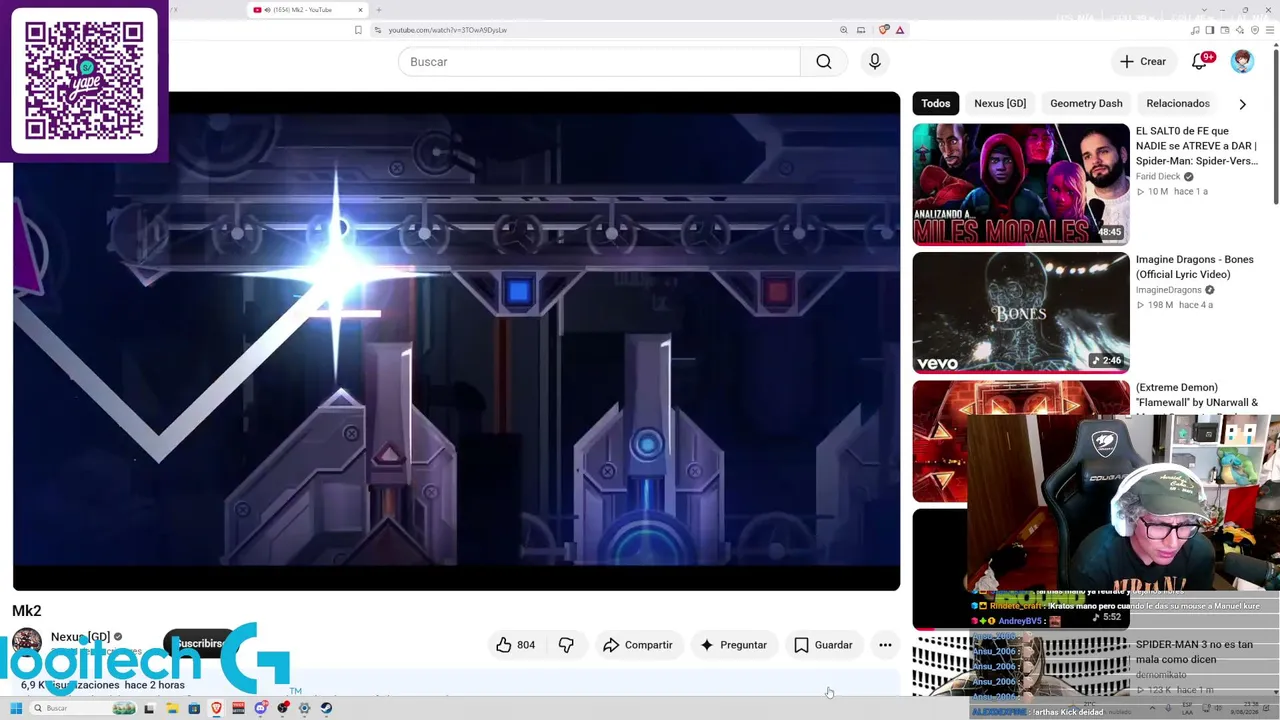Viewport: 1280px width, 720px height.
Task: Click the browser address bar URL
Action: [x=447, y=30]
